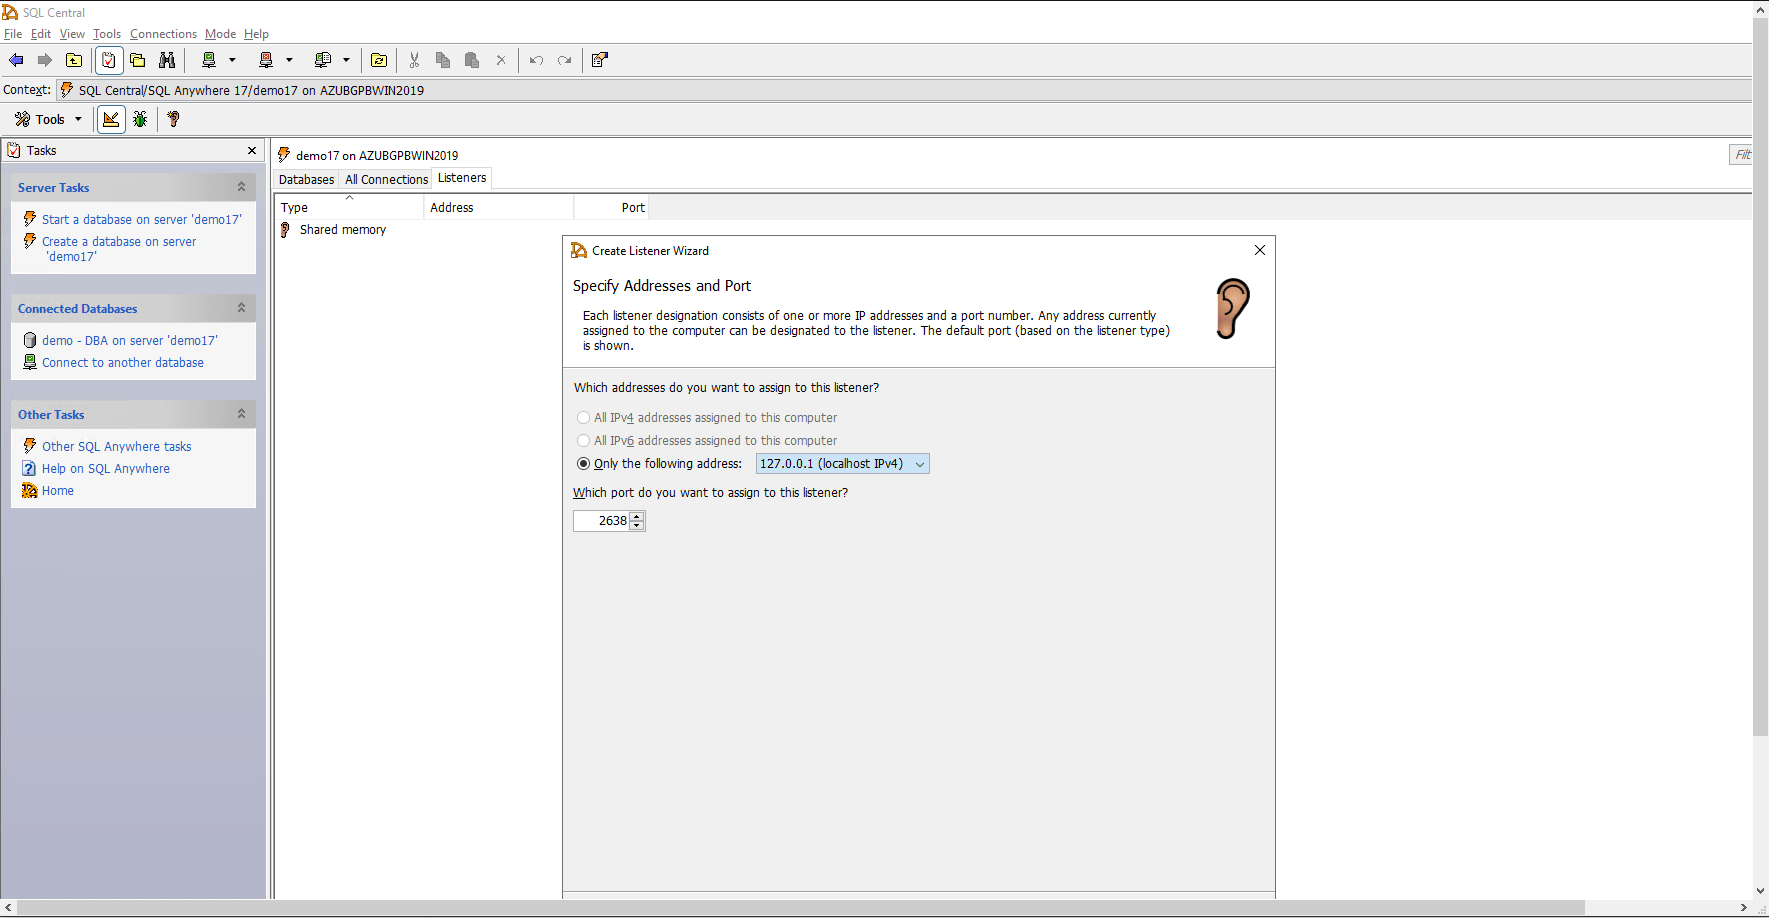Switch to the All Connections tab
The image size is (1769, 918).
386,180
